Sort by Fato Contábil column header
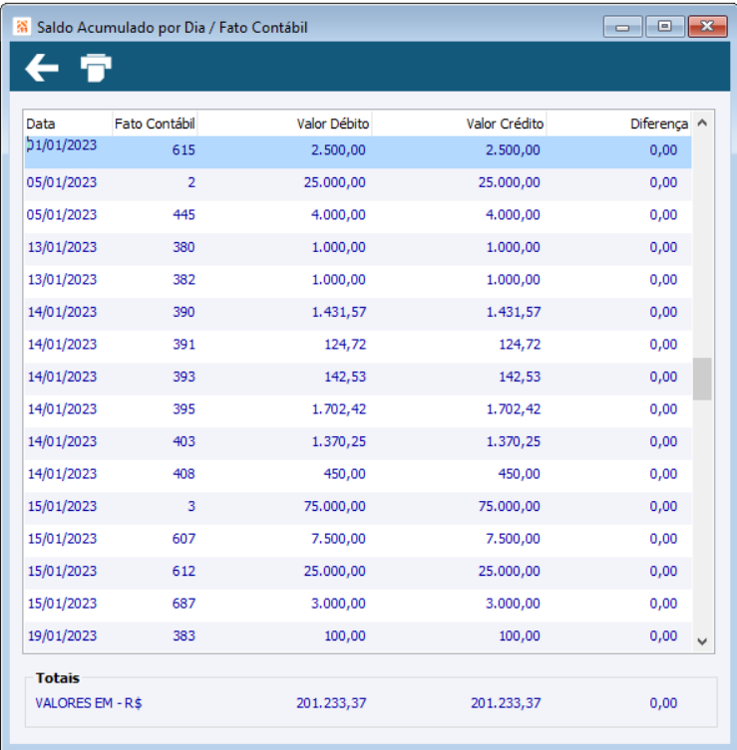 (154, 124)
